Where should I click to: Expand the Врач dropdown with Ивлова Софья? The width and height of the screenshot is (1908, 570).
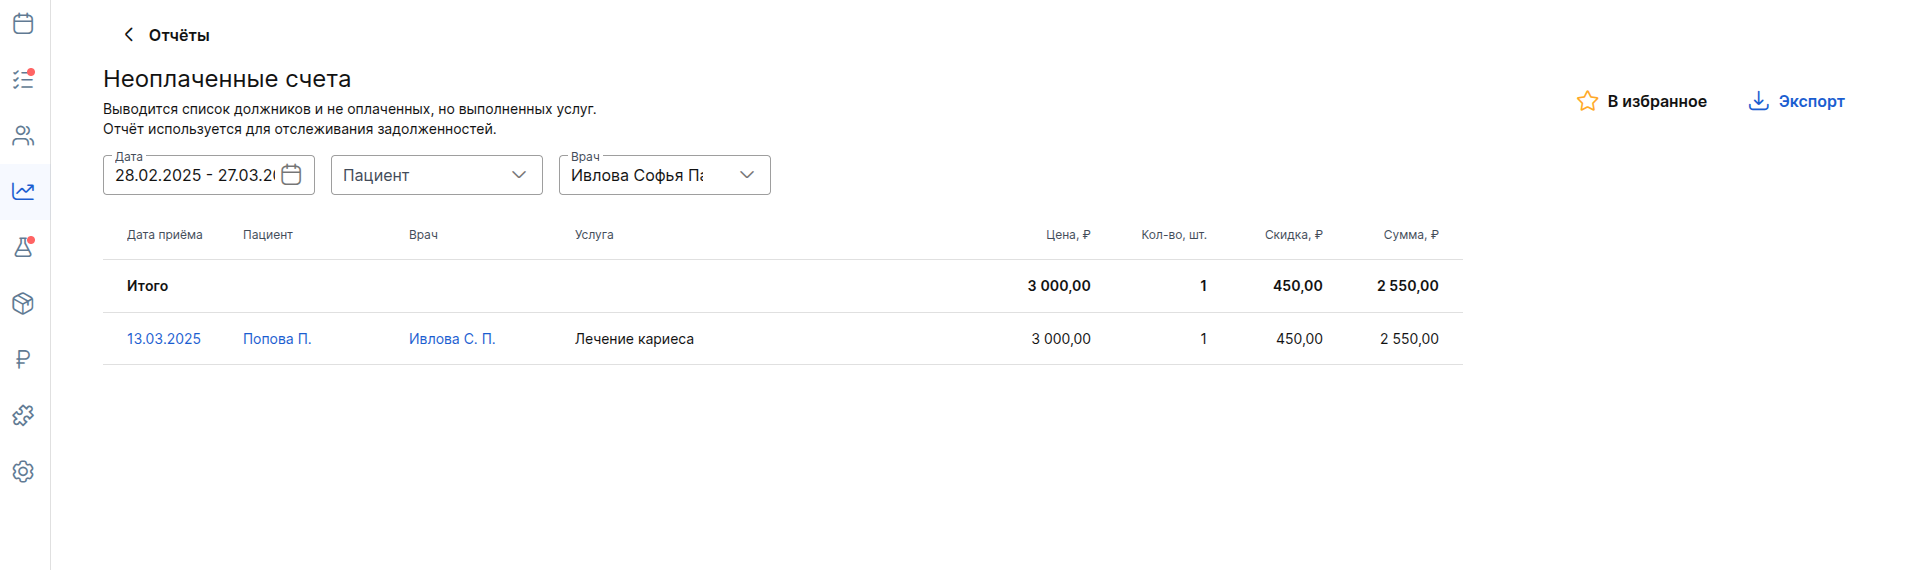665,175
